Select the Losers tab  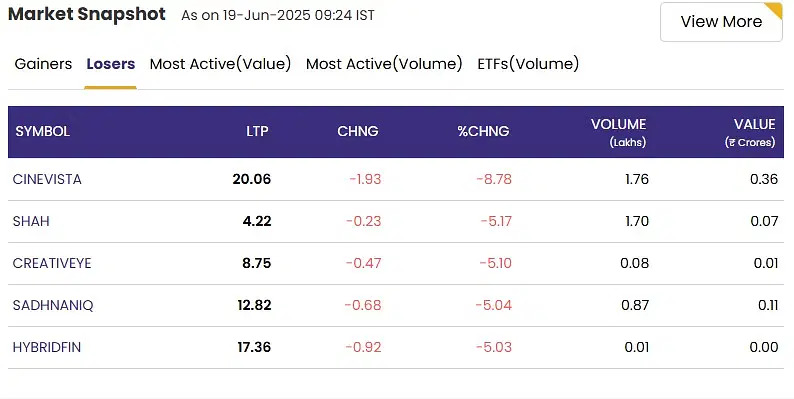(110, 64)
